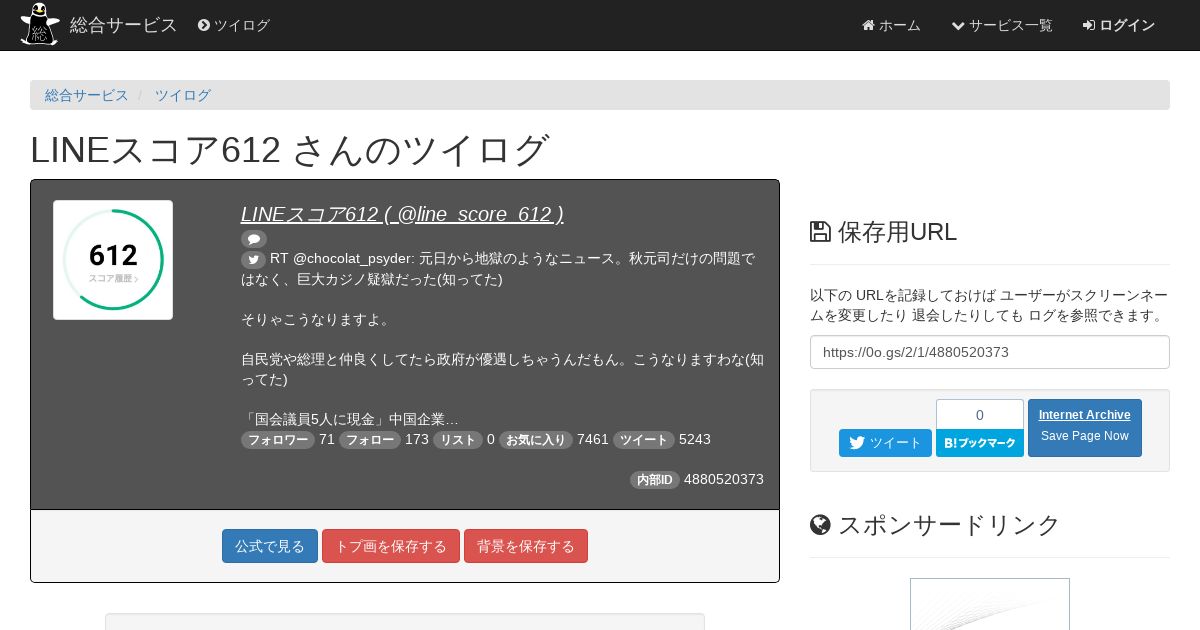Click B!ブックマーク button
This screenshot has height=630, width=1200.
coord(980,443)
